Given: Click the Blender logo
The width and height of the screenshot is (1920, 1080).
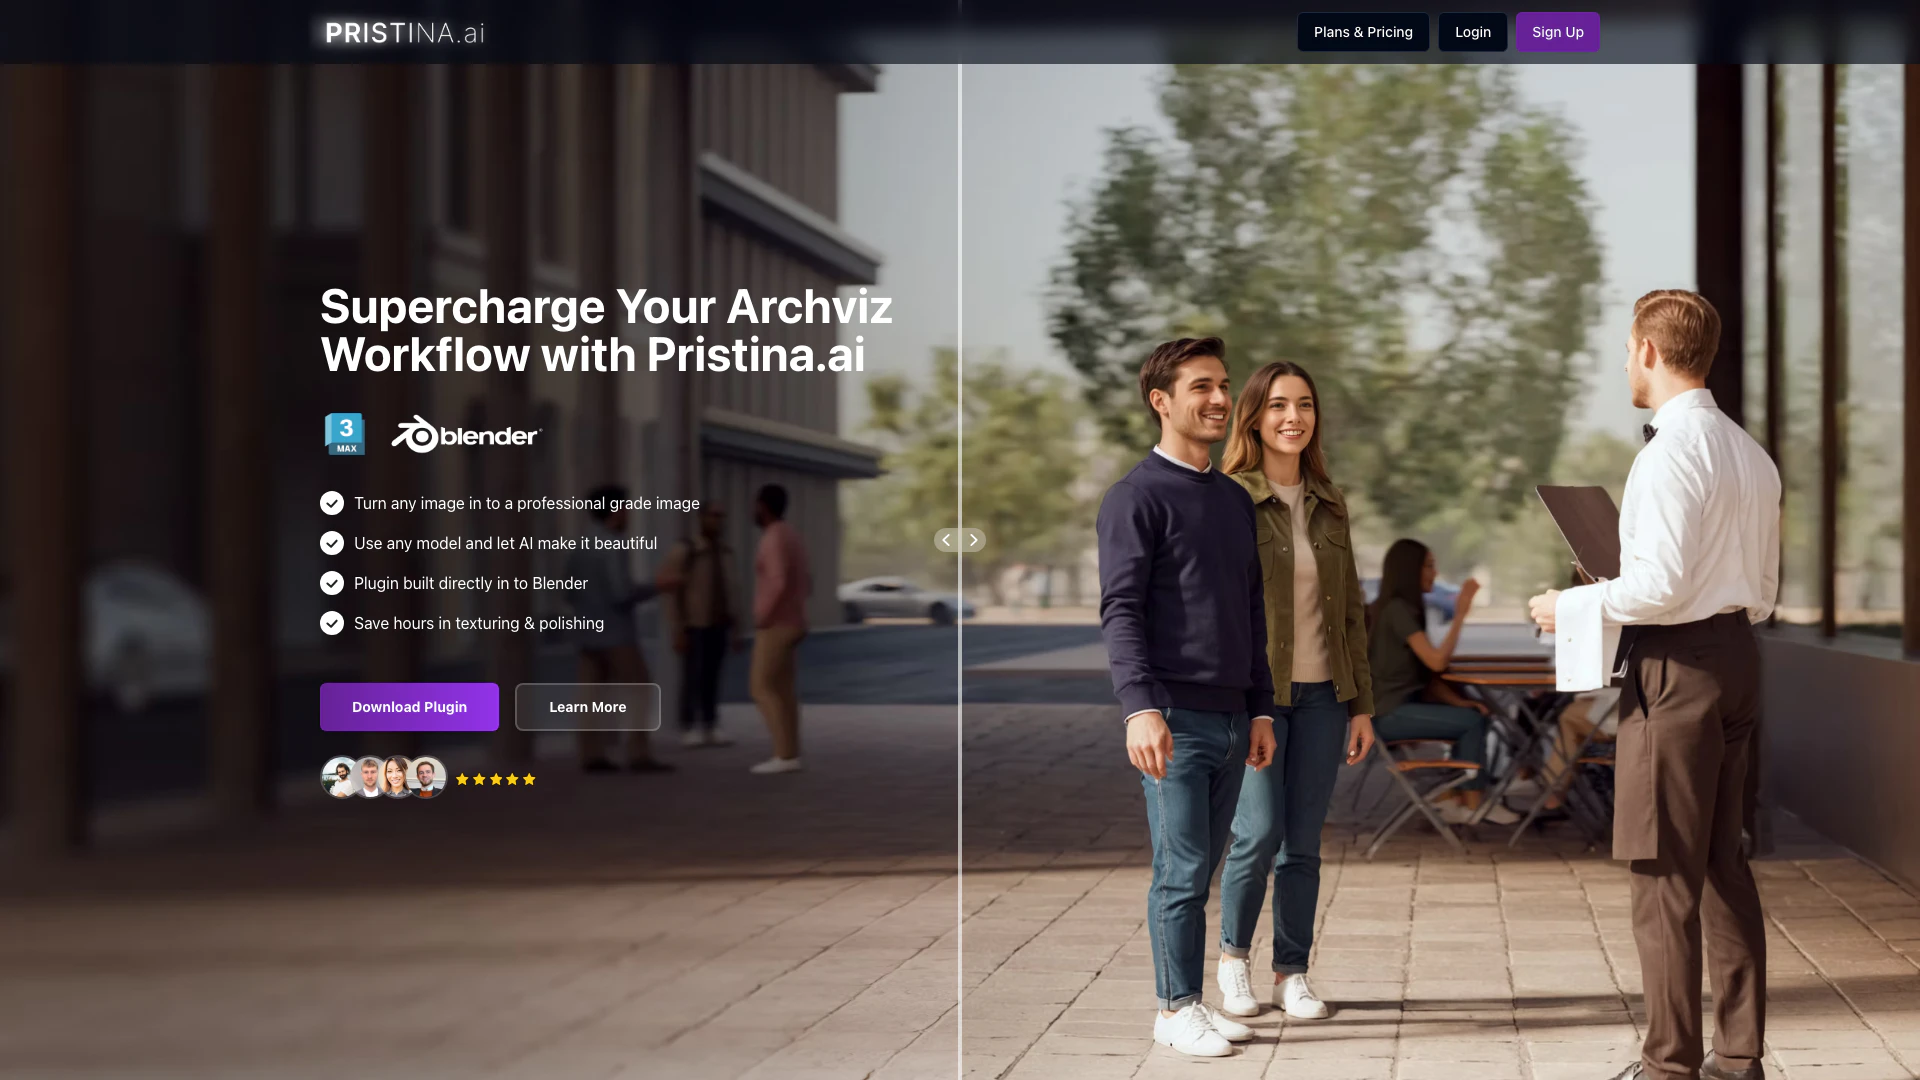Looking at the screenshot, I should pyautogui.click(x=466, y=435).
